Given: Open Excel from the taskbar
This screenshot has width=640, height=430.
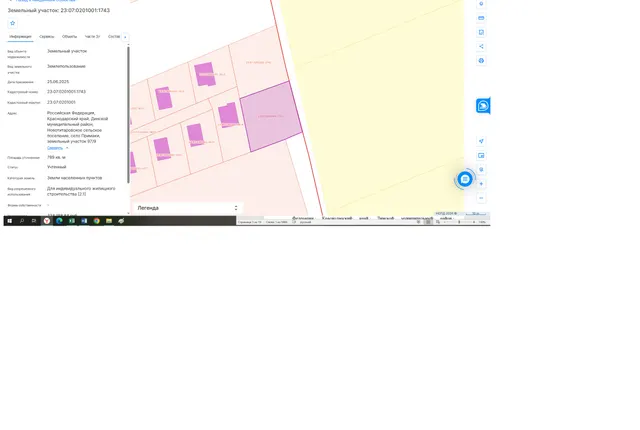Looking at the screenshot, I should pos(72,221).
